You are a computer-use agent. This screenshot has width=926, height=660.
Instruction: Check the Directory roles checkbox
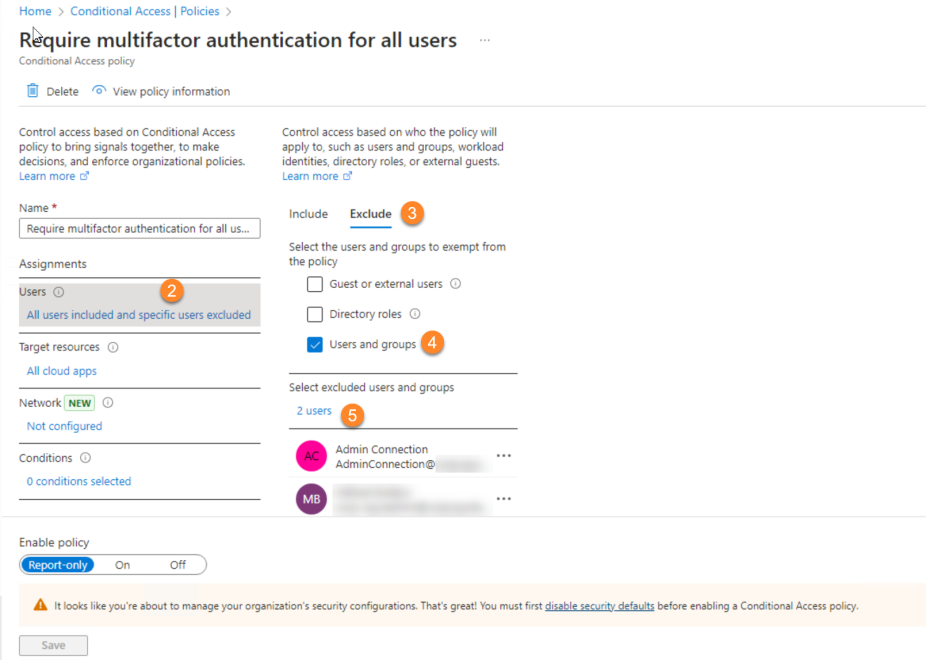pos(315,314)
